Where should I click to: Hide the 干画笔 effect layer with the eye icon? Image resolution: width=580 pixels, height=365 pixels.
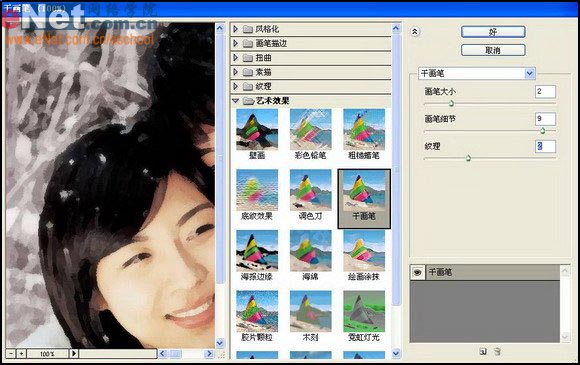point(418,273)
